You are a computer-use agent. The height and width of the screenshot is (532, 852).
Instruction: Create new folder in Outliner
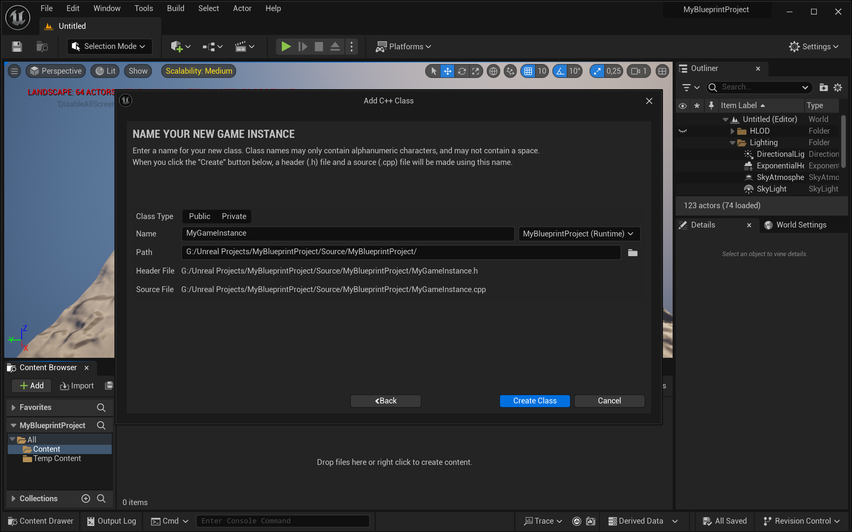click(824, 87)
